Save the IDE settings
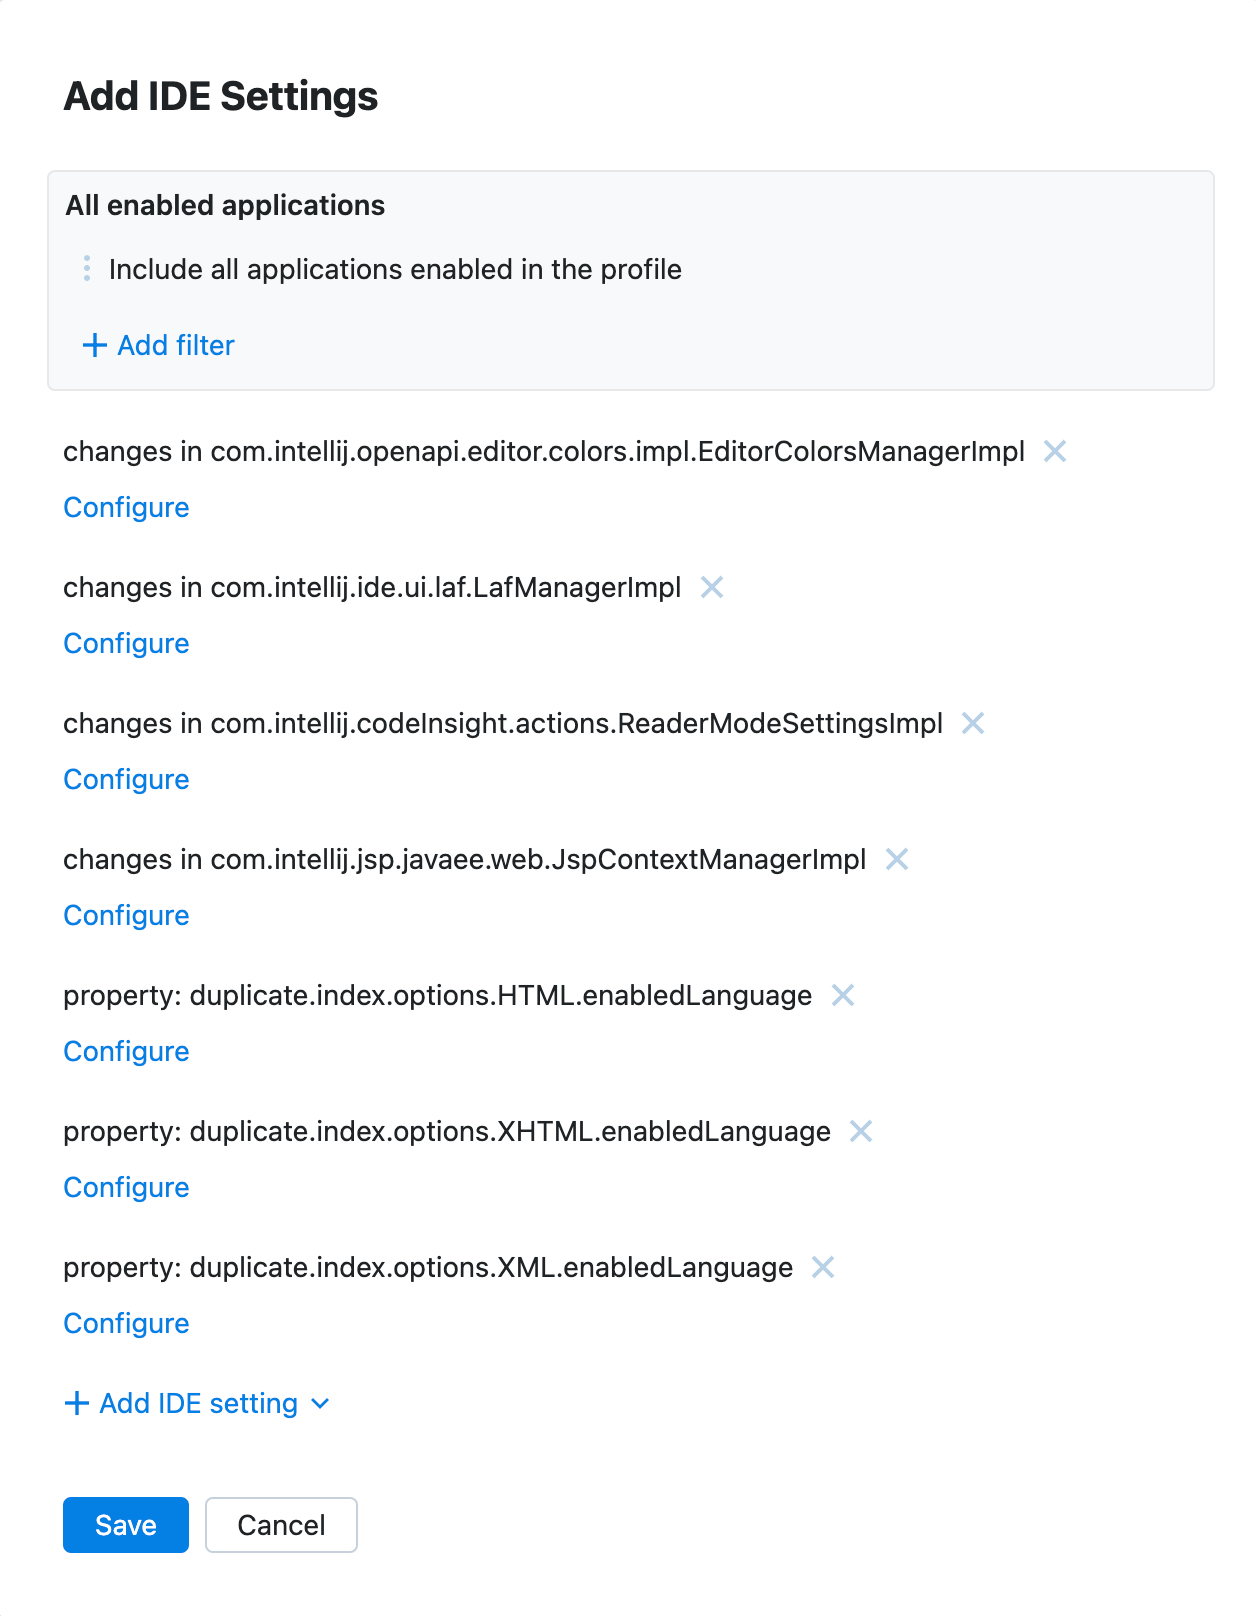1256x1616 pixels. (124, 1525)
